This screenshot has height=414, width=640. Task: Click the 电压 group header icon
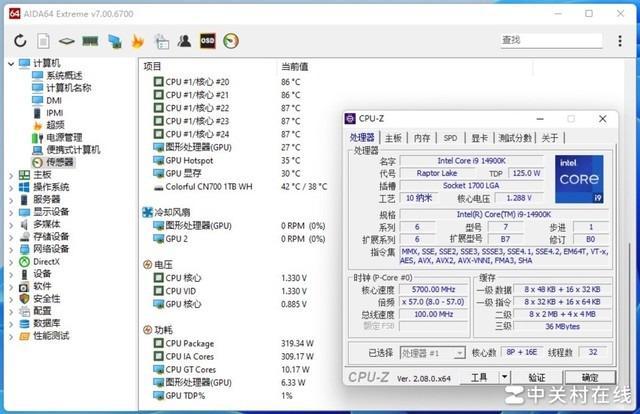tap(147, 265)
